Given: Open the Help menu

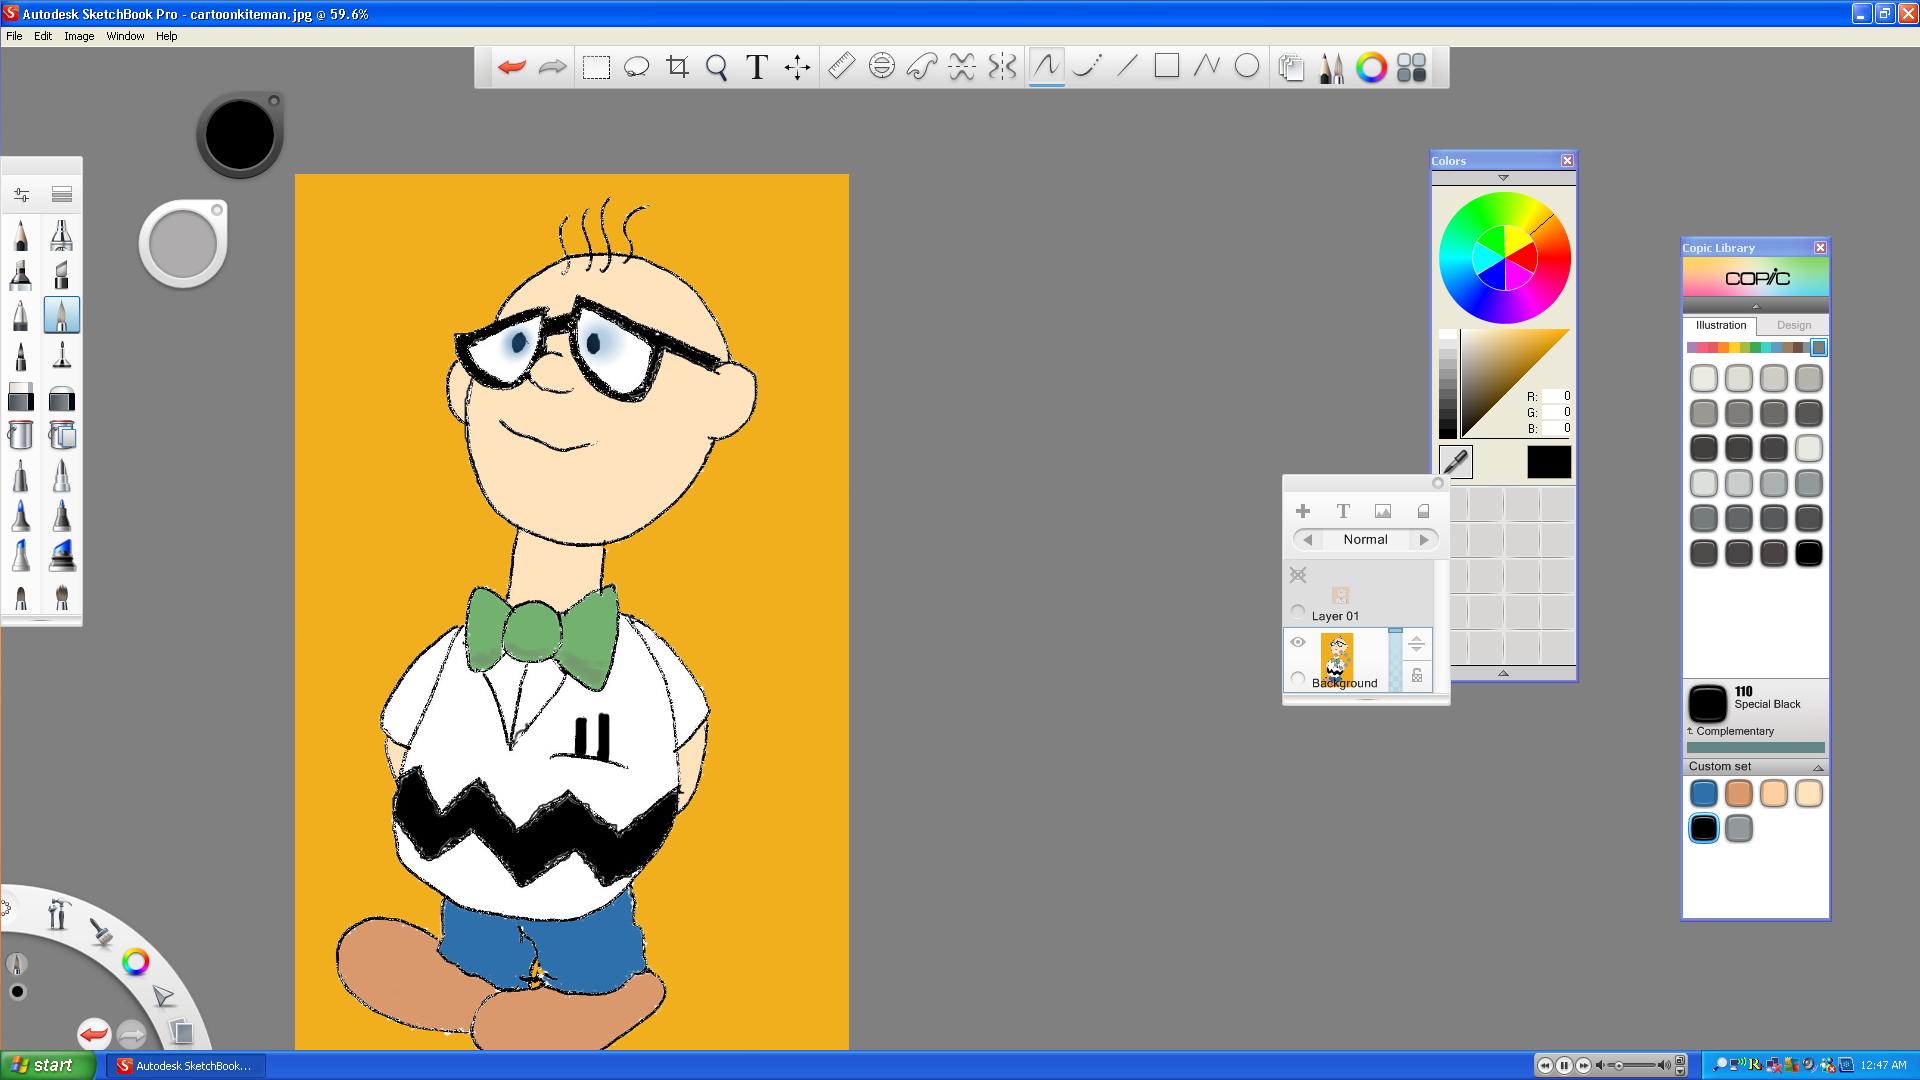Looking at the screenshot, I should pyautogui.click(x=166, y=36).
